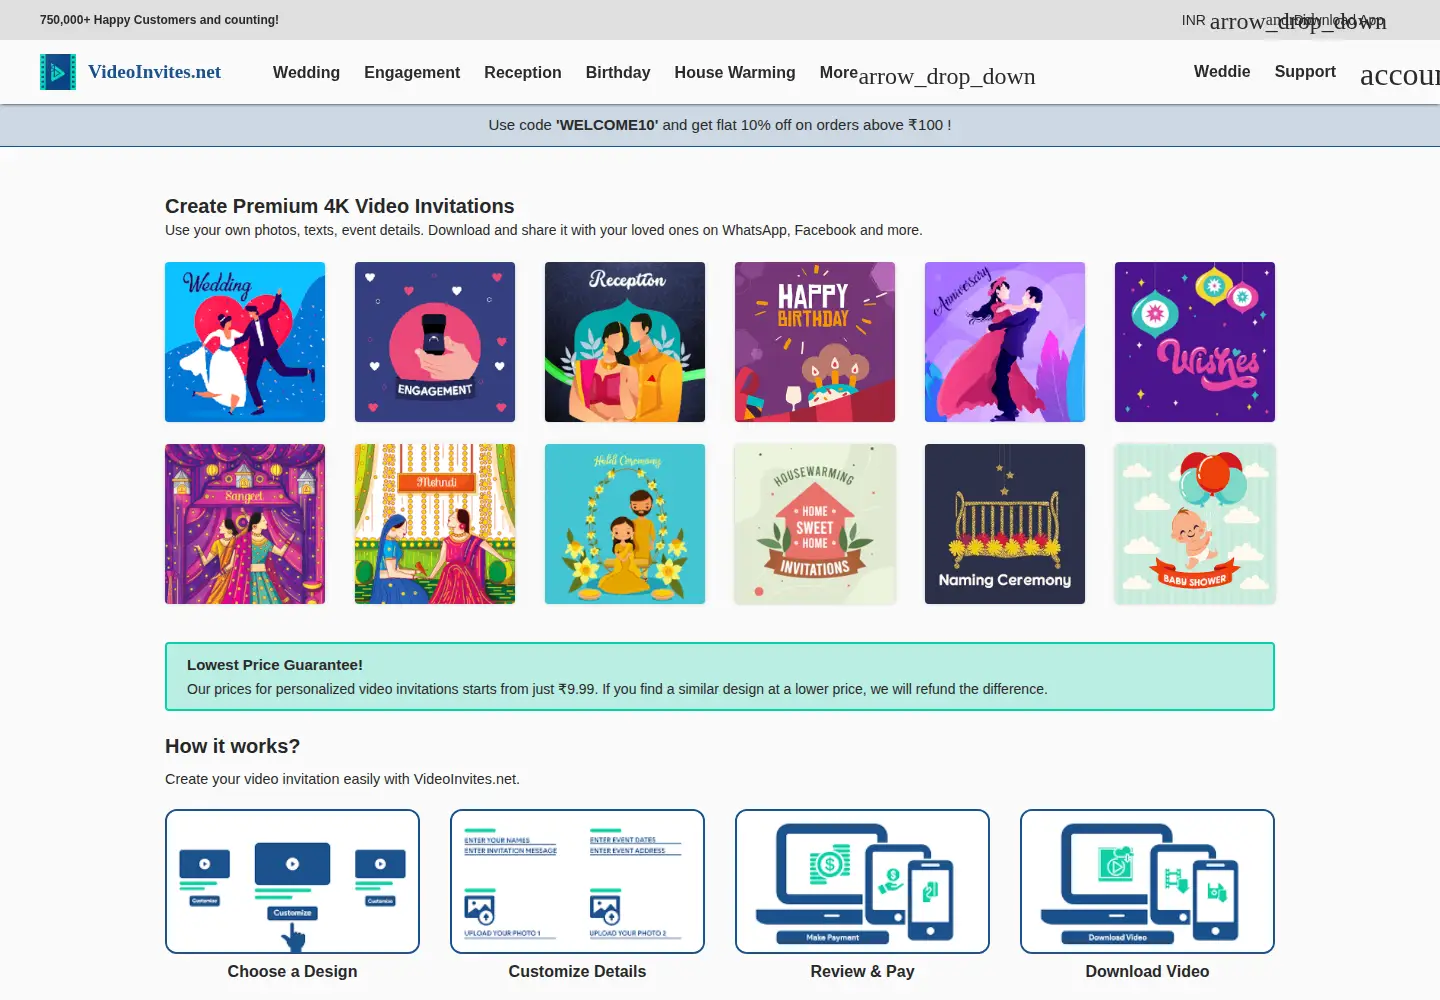Click the "750,000+ Happy Customers and counting!" text
The image size is (1440, 1000).
(x=159, y=20)
